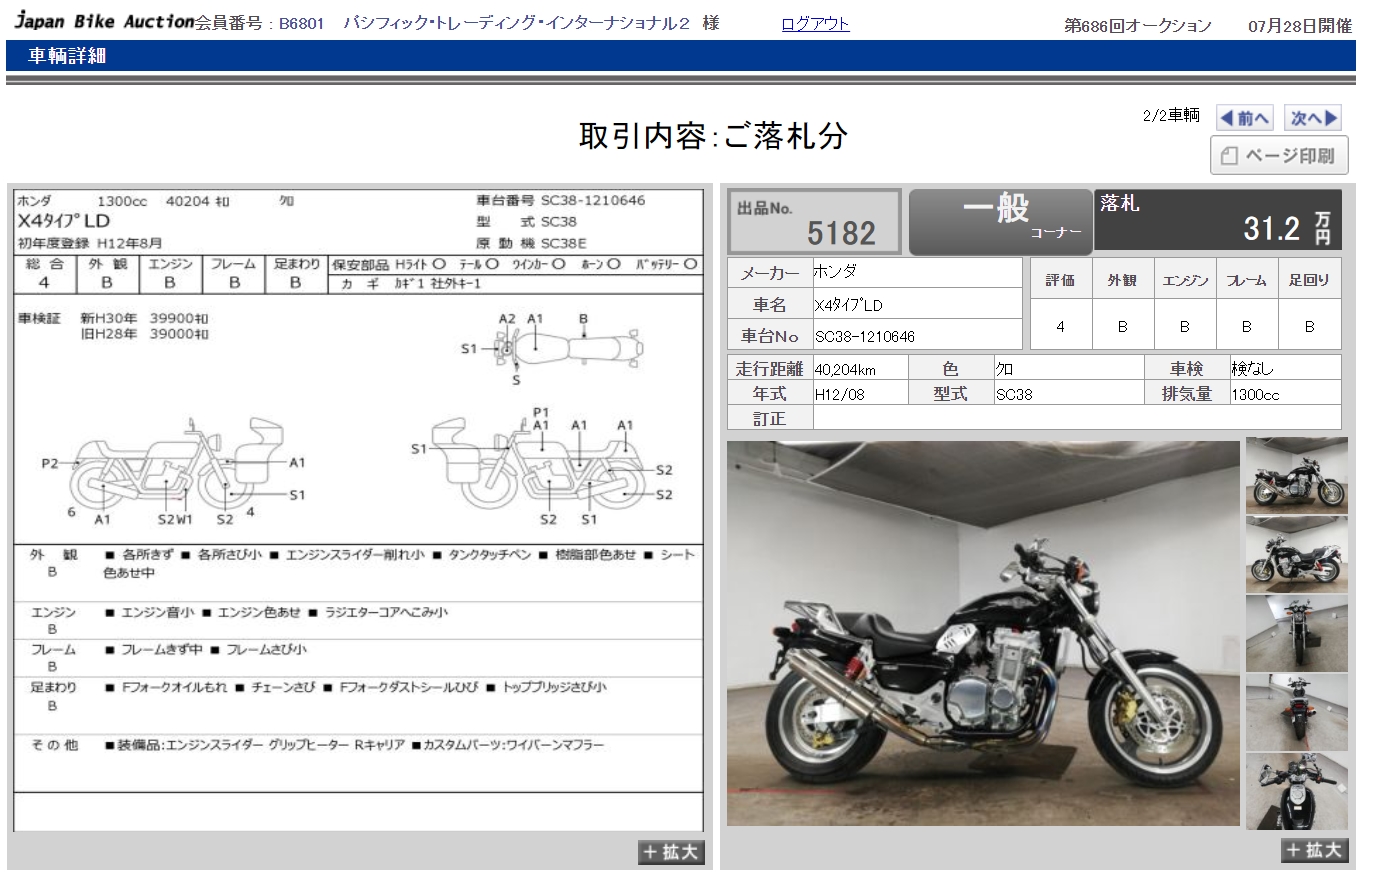
Task: Enlarge the inspection sheet with 拡大 button
Action: click(x=671, y=852)
